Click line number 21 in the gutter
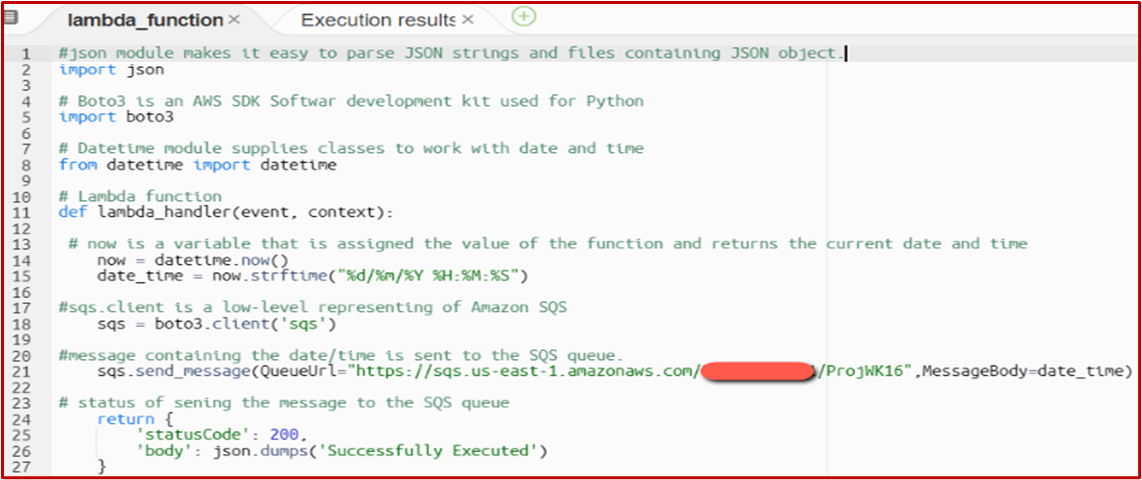1142x480 pixels. 23,371
